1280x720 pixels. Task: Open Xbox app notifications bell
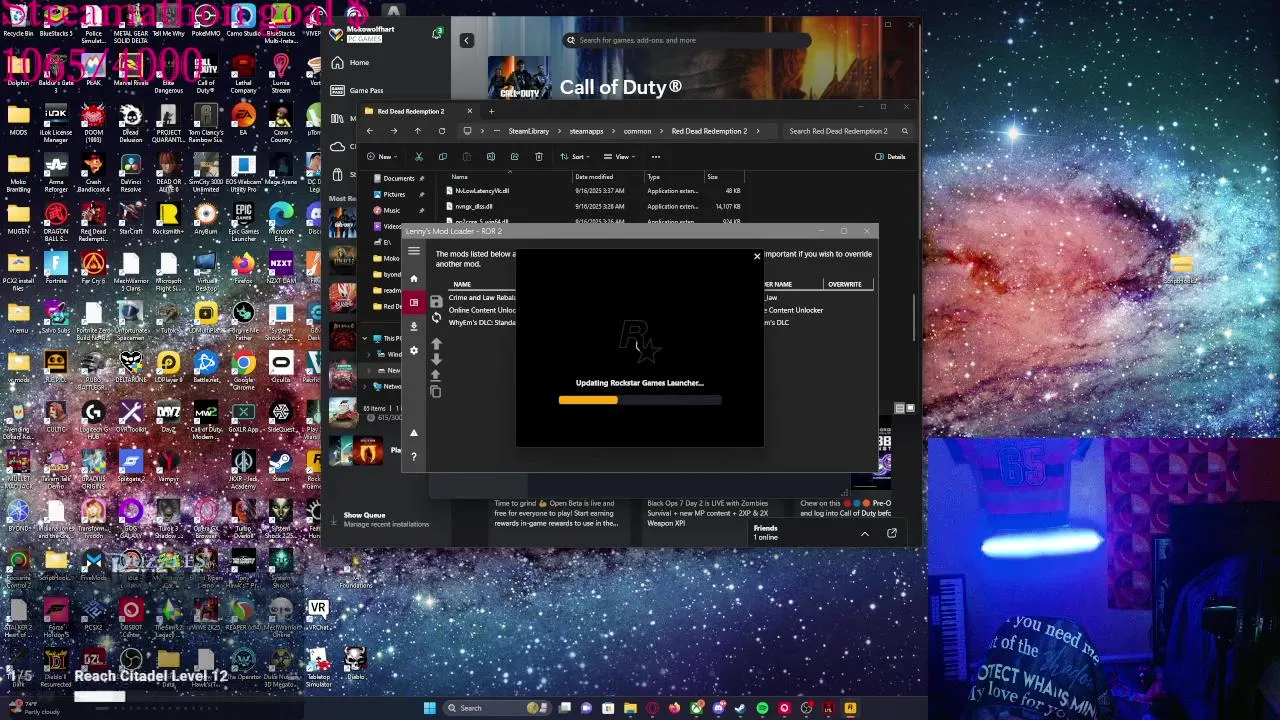[437, 33]
